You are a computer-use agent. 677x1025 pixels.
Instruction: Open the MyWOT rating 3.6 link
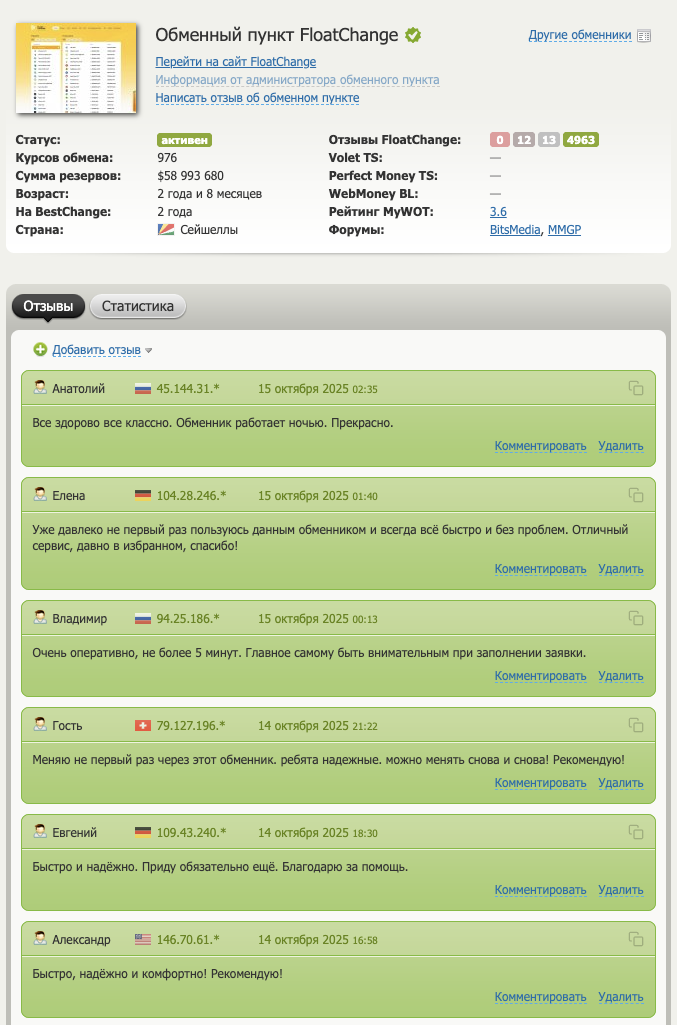pyautogui.click(x=498, y=212)
